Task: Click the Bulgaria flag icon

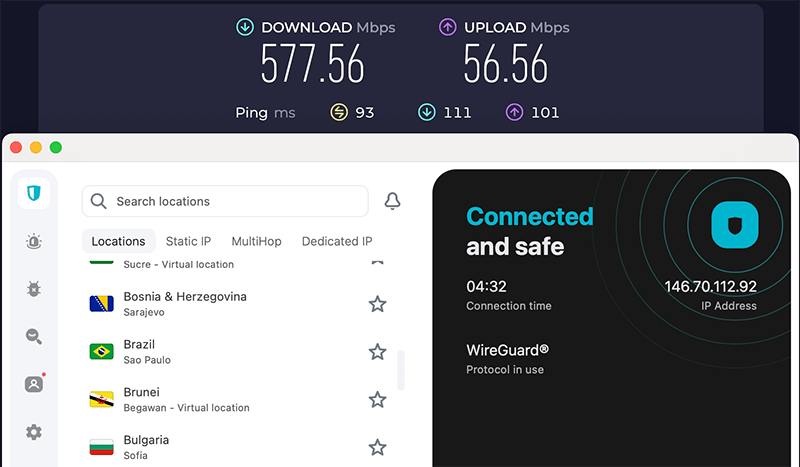Action: 102,447
